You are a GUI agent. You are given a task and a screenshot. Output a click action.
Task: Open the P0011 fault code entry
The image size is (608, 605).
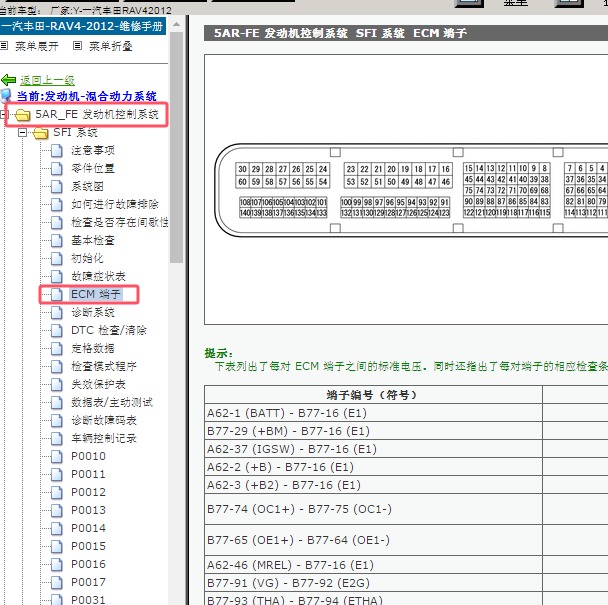click(x=88, y=474)
